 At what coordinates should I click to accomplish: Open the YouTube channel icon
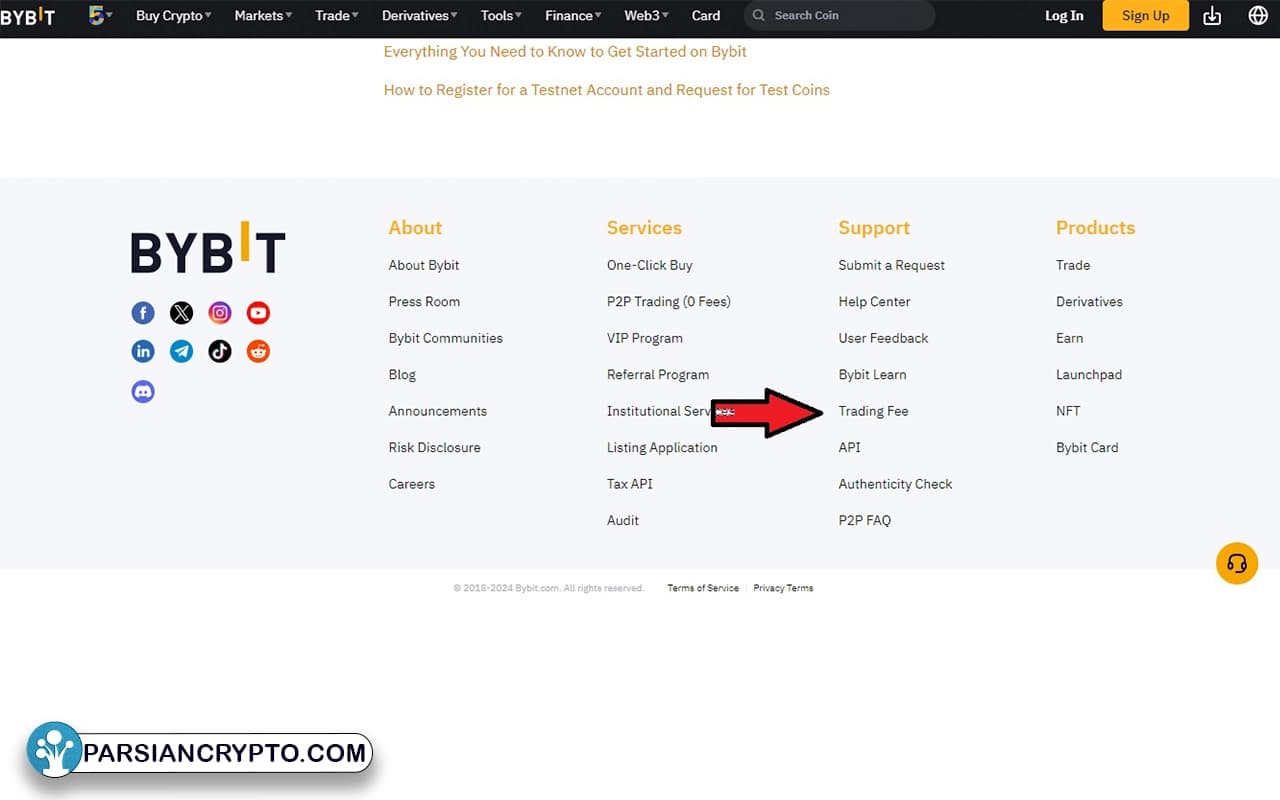click(258, 313)
